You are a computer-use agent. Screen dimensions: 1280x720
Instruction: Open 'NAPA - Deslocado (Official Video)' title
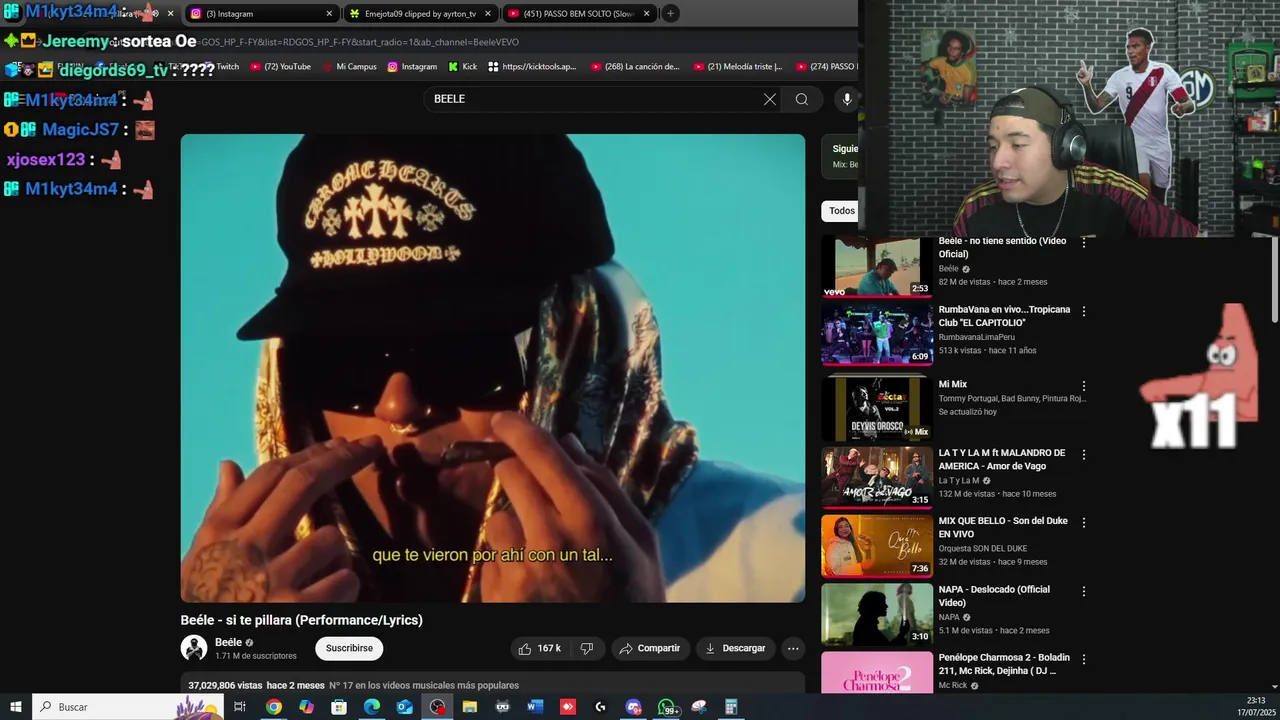tap(994, 596)
